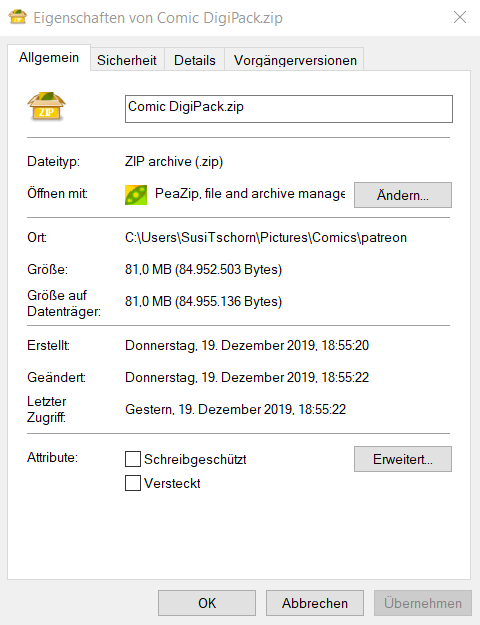Select the Vorgängerversionen tab
This screenshot has width=480, height=625.
coord(295,60)
